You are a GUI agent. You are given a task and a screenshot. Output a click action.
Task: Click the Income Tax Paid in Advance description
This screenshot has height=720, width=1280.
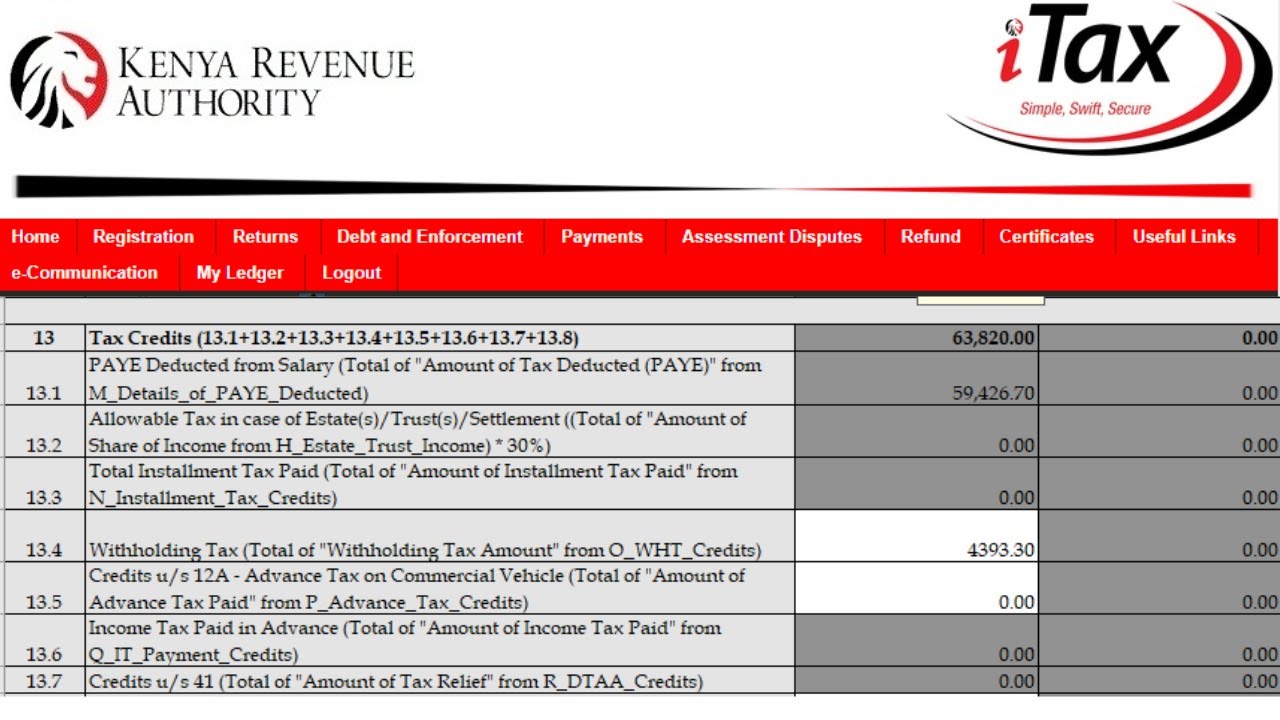coord(405,641)
